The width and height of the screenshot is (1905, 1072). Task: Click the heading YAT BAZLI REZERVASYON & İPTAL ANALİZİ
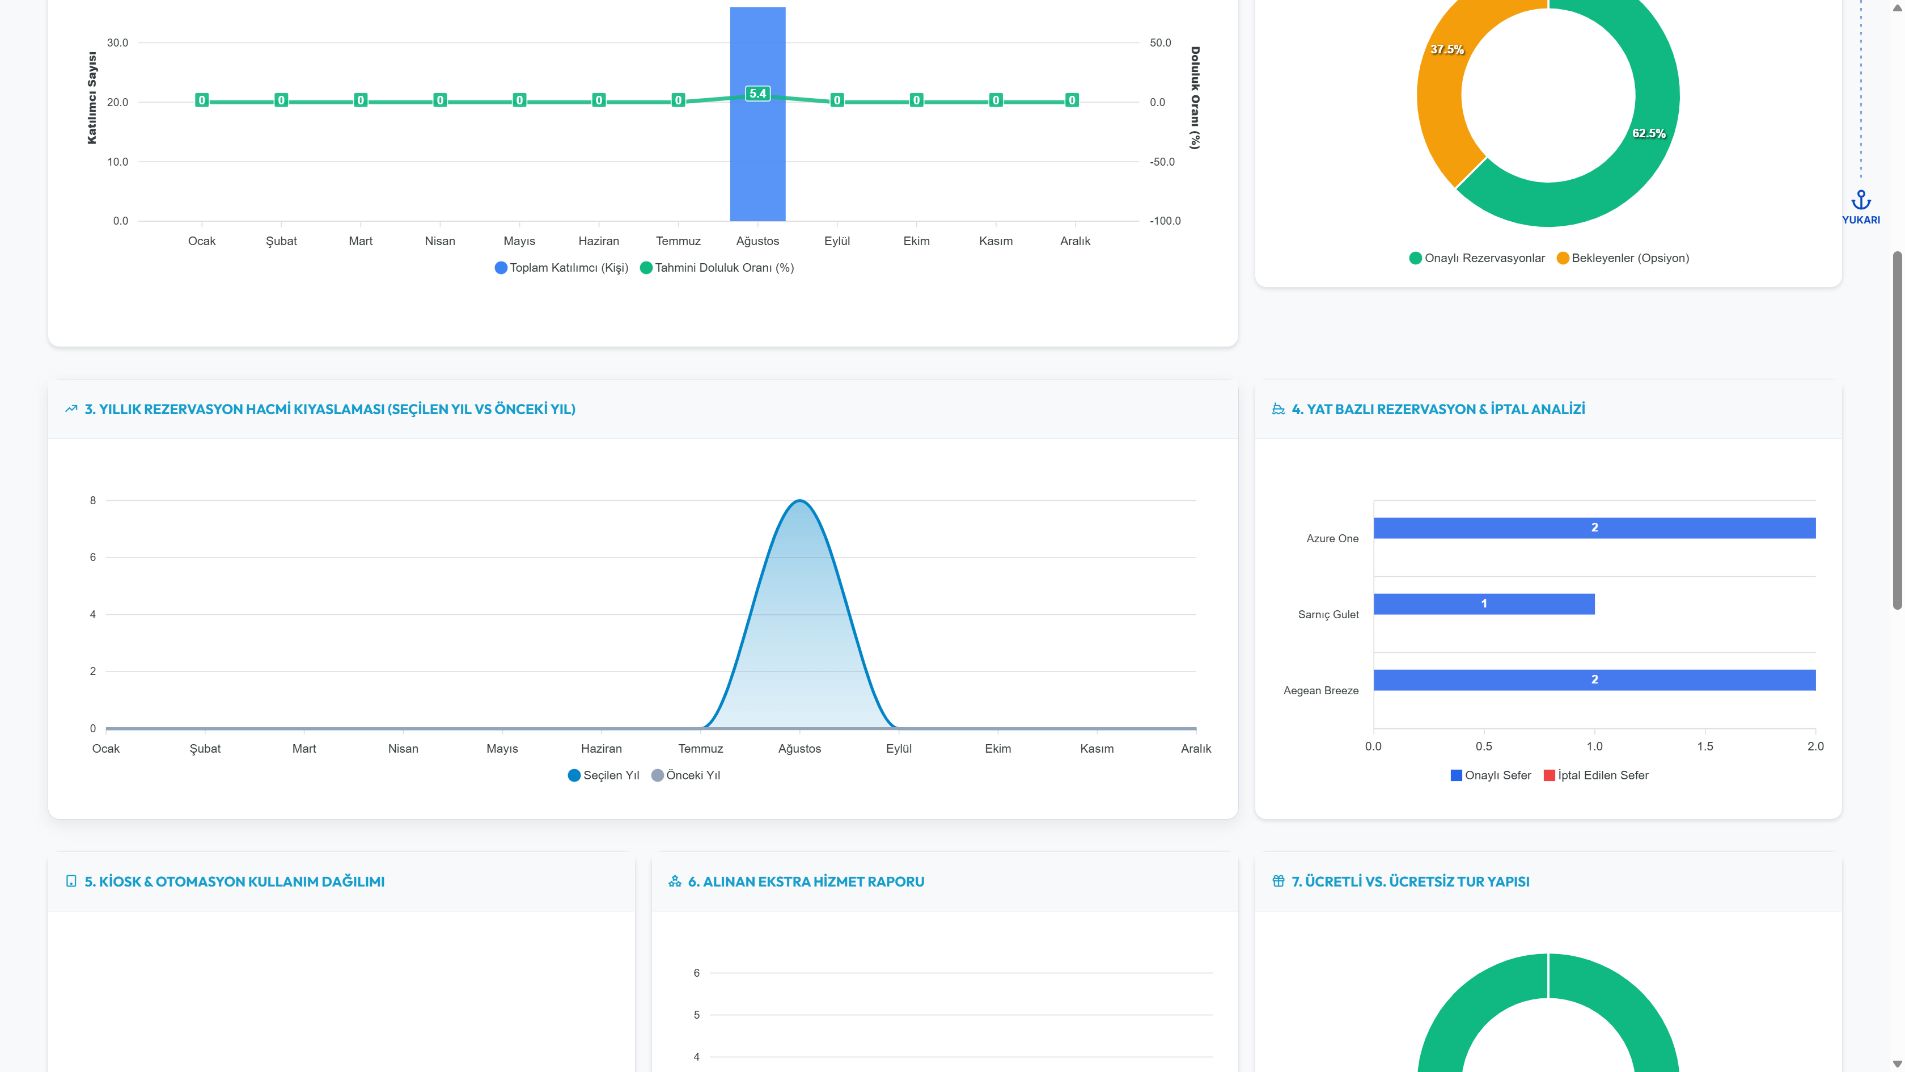point(1438,409)
